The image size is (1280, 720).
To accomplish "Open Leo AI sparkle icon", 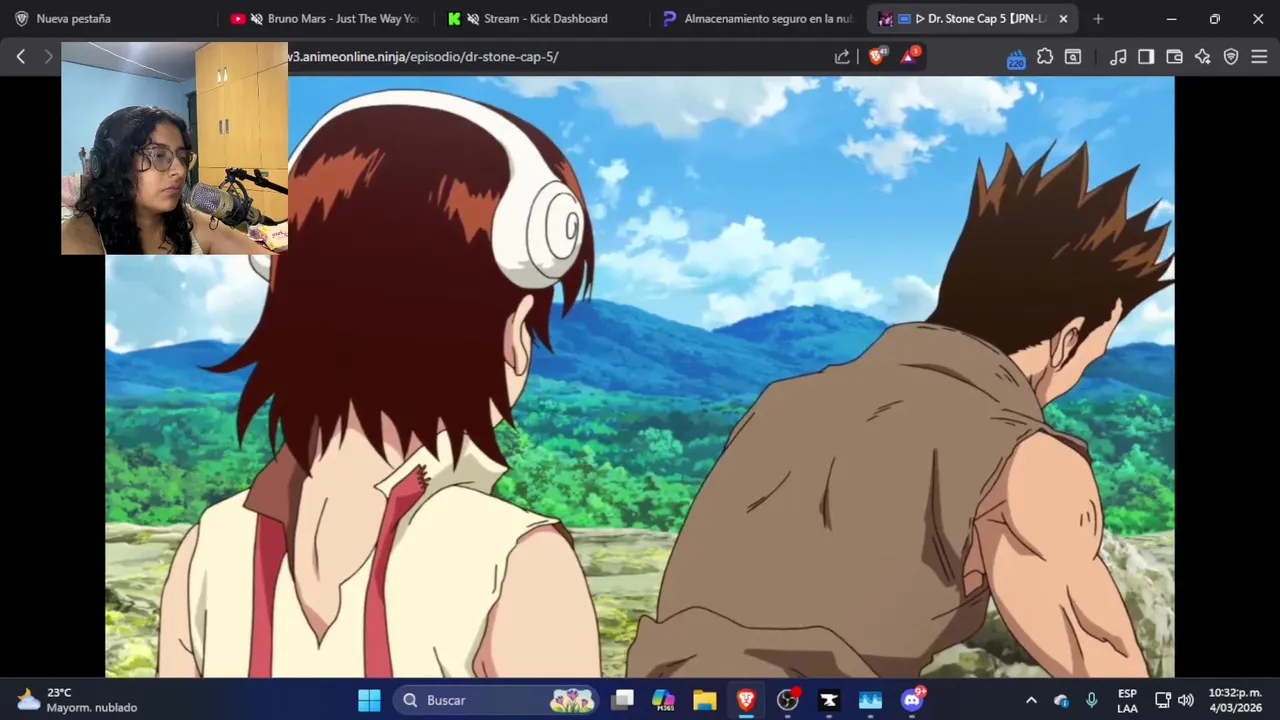I will tap(1203, 57).
